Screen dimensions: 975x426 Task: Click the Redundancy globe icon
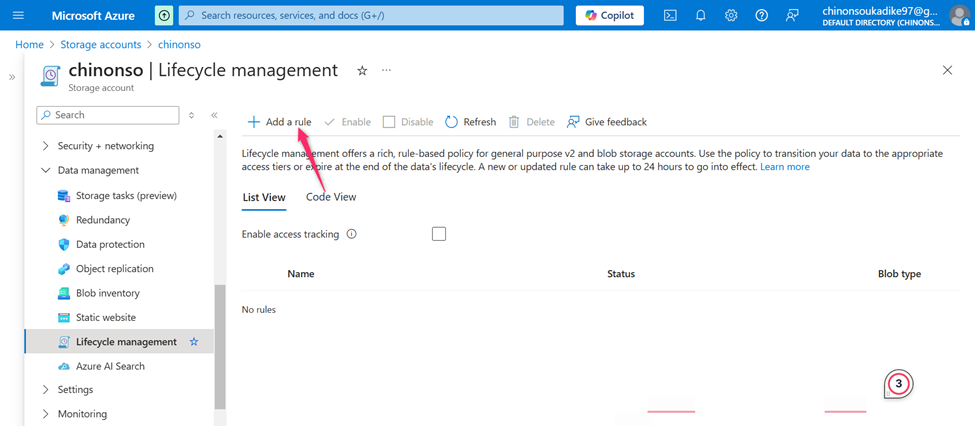tap(64, 220)
